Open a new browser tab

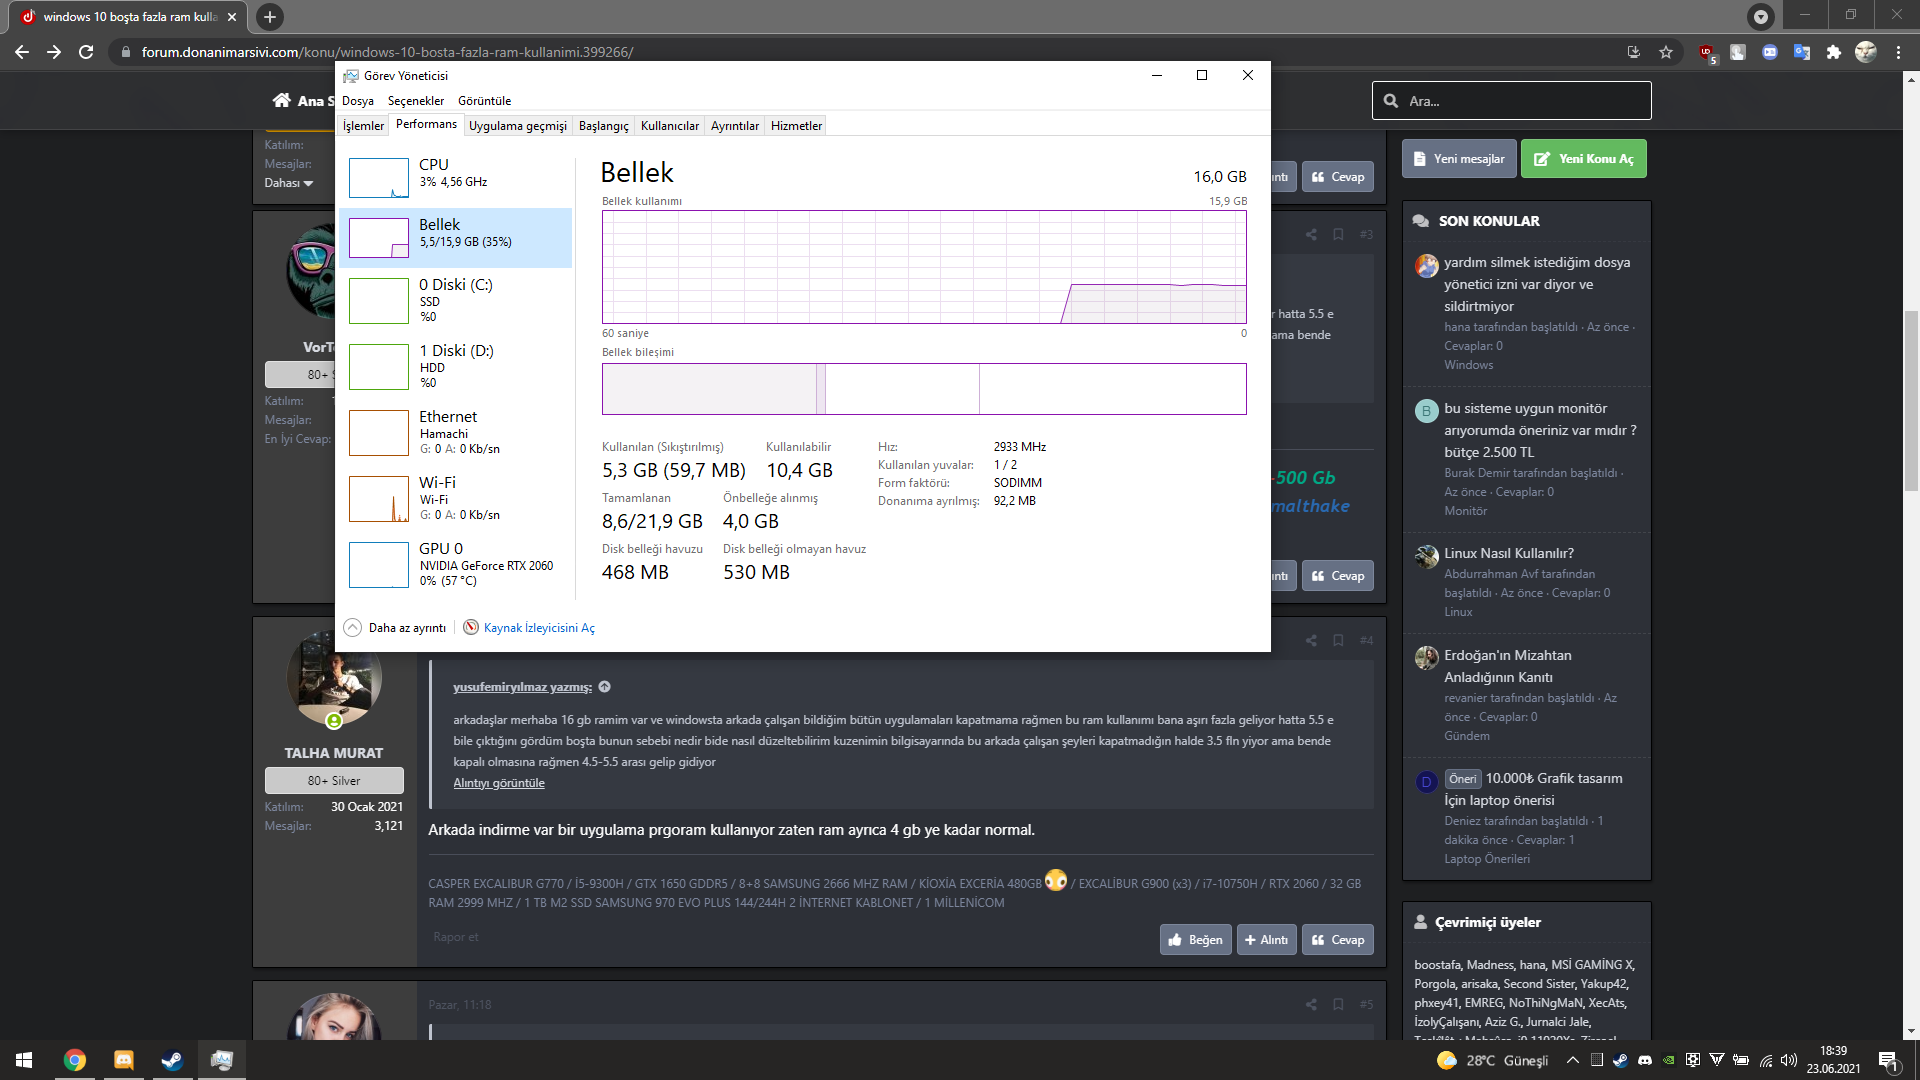(x=269, y=17)
